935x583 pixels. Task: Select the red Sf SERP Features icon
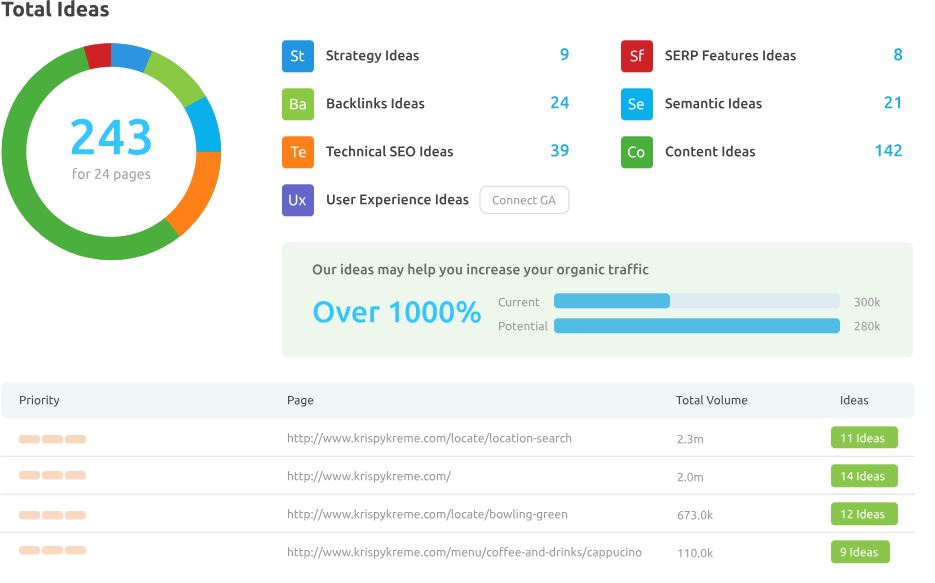click(636, 56)
